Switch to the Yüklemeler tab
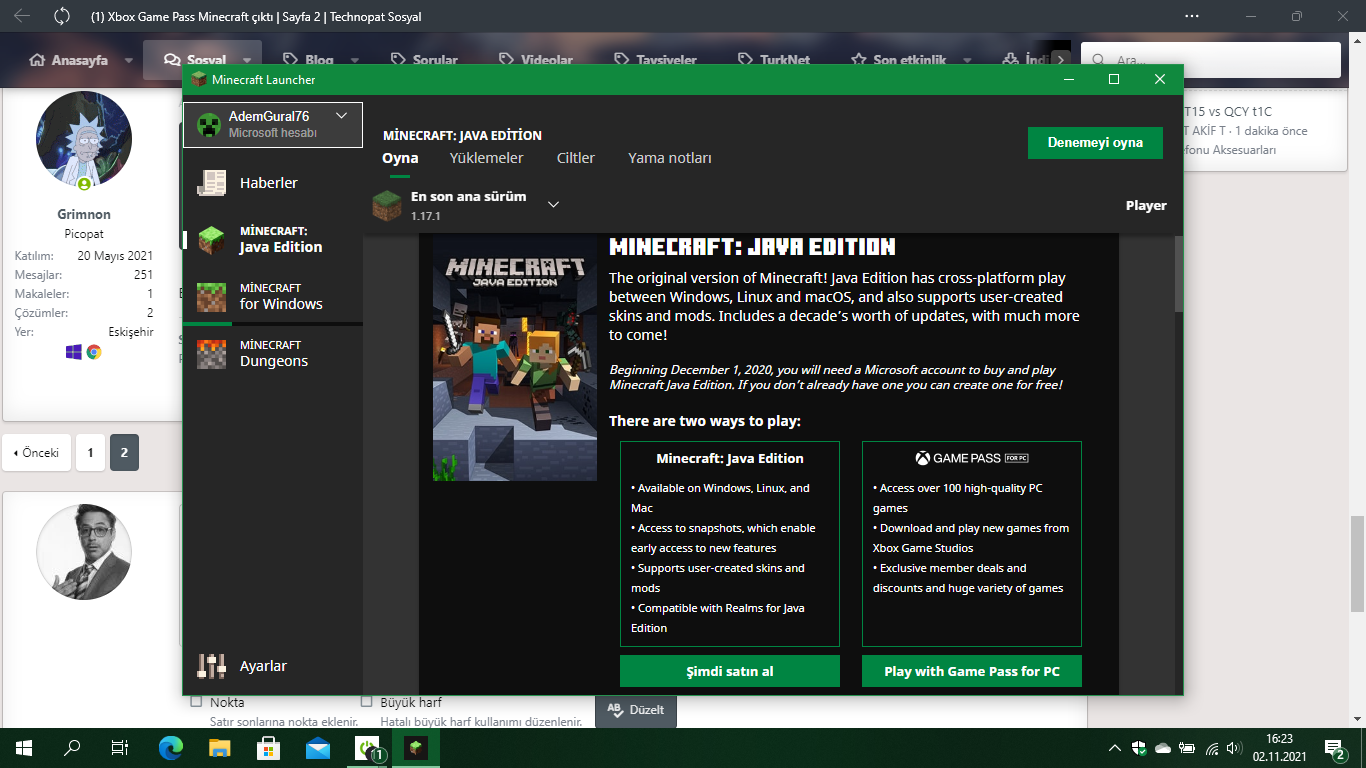 point(486,158)
